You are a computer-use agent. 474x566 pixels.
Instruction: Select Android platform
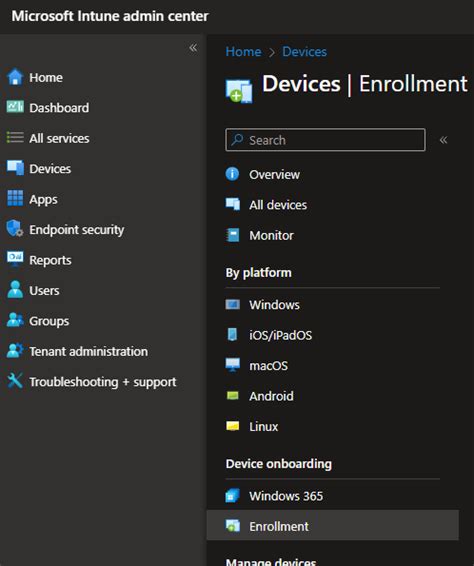tap(271, 396)
